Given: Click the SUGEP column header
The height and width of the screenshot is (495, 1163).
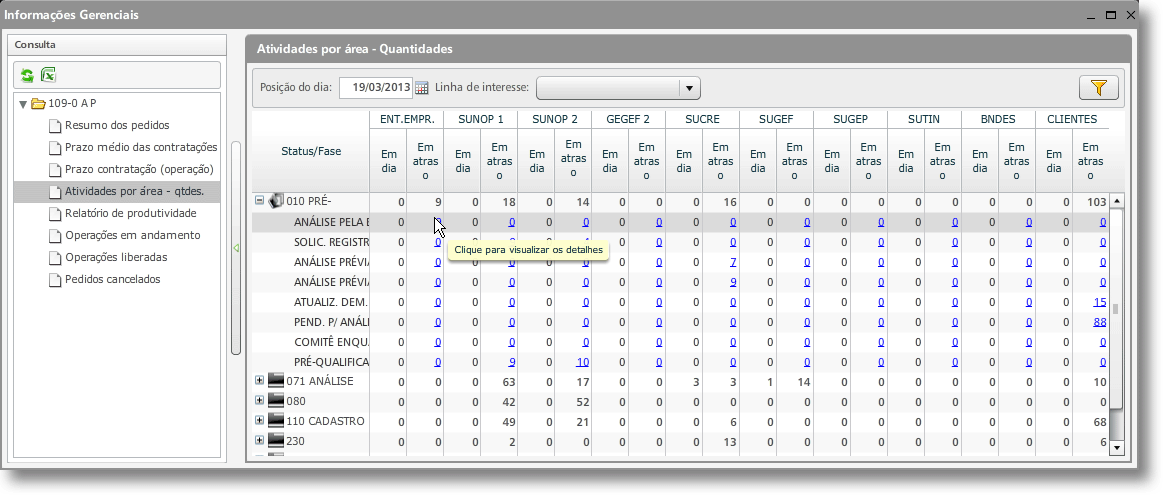Looking at the screenshot, I should (850, 119).
